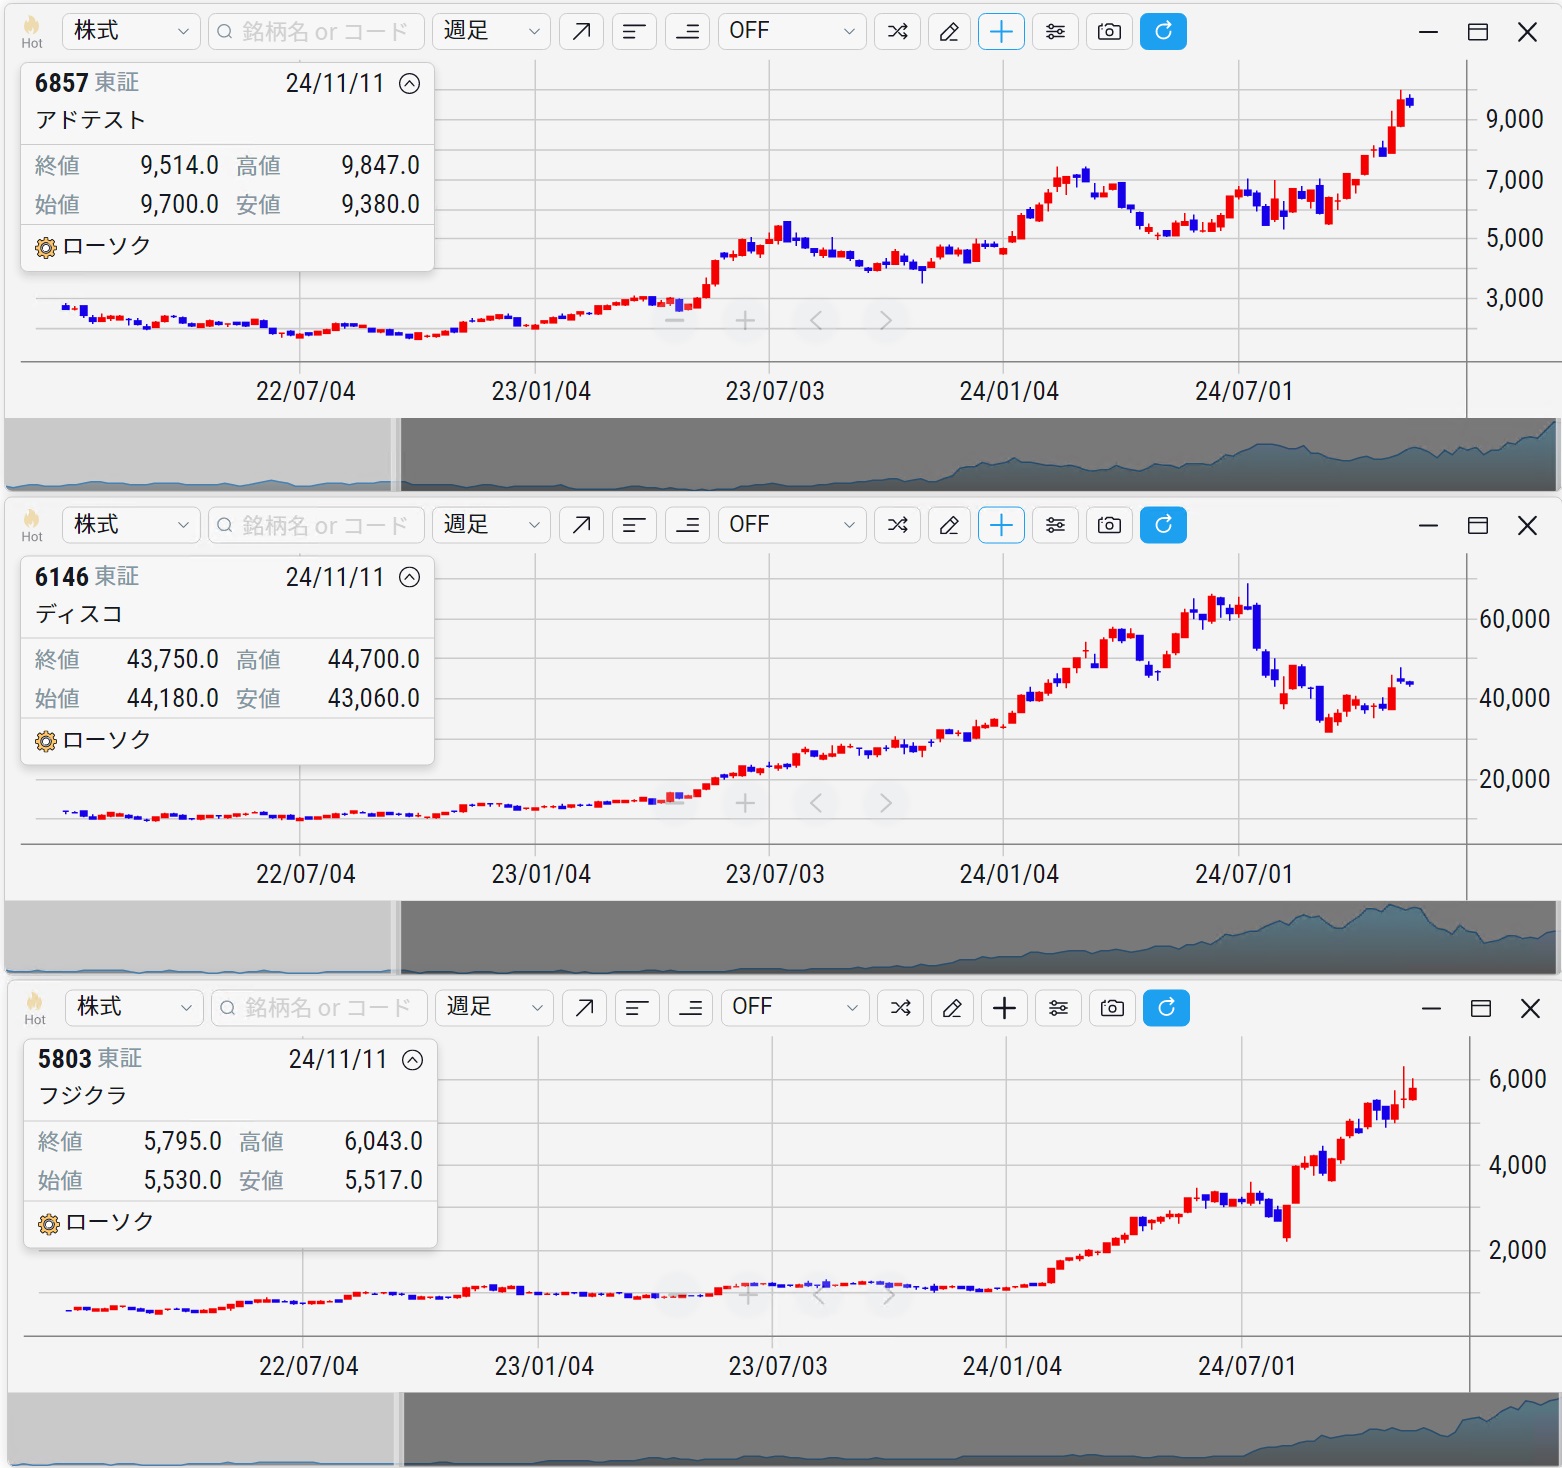Pan Disco chart left with overlay arrow

(x=816, y=803)
